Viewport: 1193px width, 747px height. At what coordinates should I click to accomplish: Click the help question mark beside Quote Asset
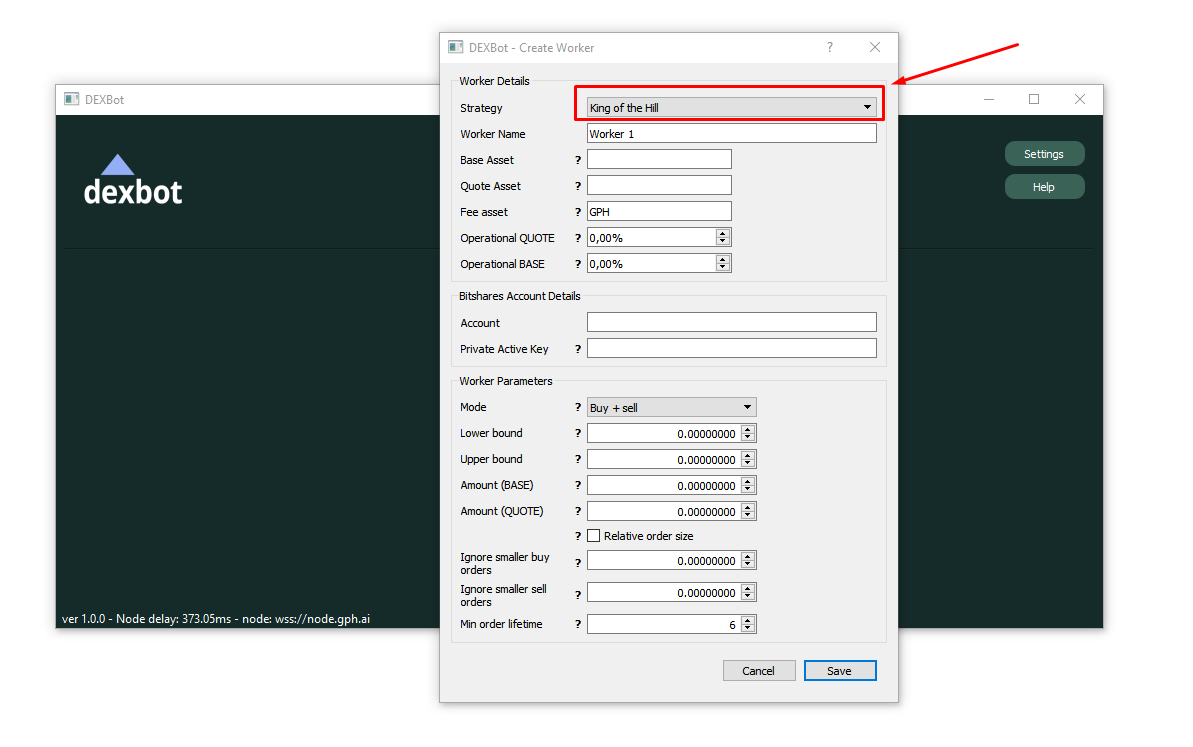pyautogui.click(x=577, y=186)
